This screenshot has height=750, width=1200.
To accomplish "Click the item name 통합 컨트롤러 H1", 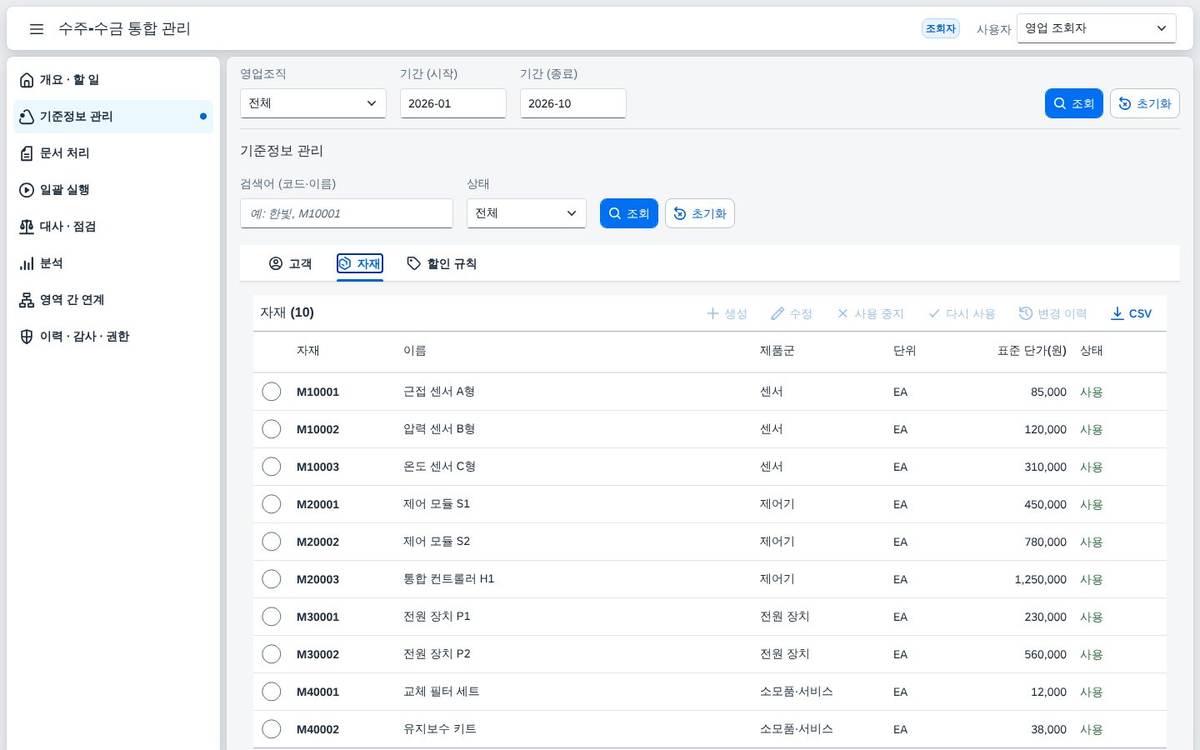I will [449, 579].
